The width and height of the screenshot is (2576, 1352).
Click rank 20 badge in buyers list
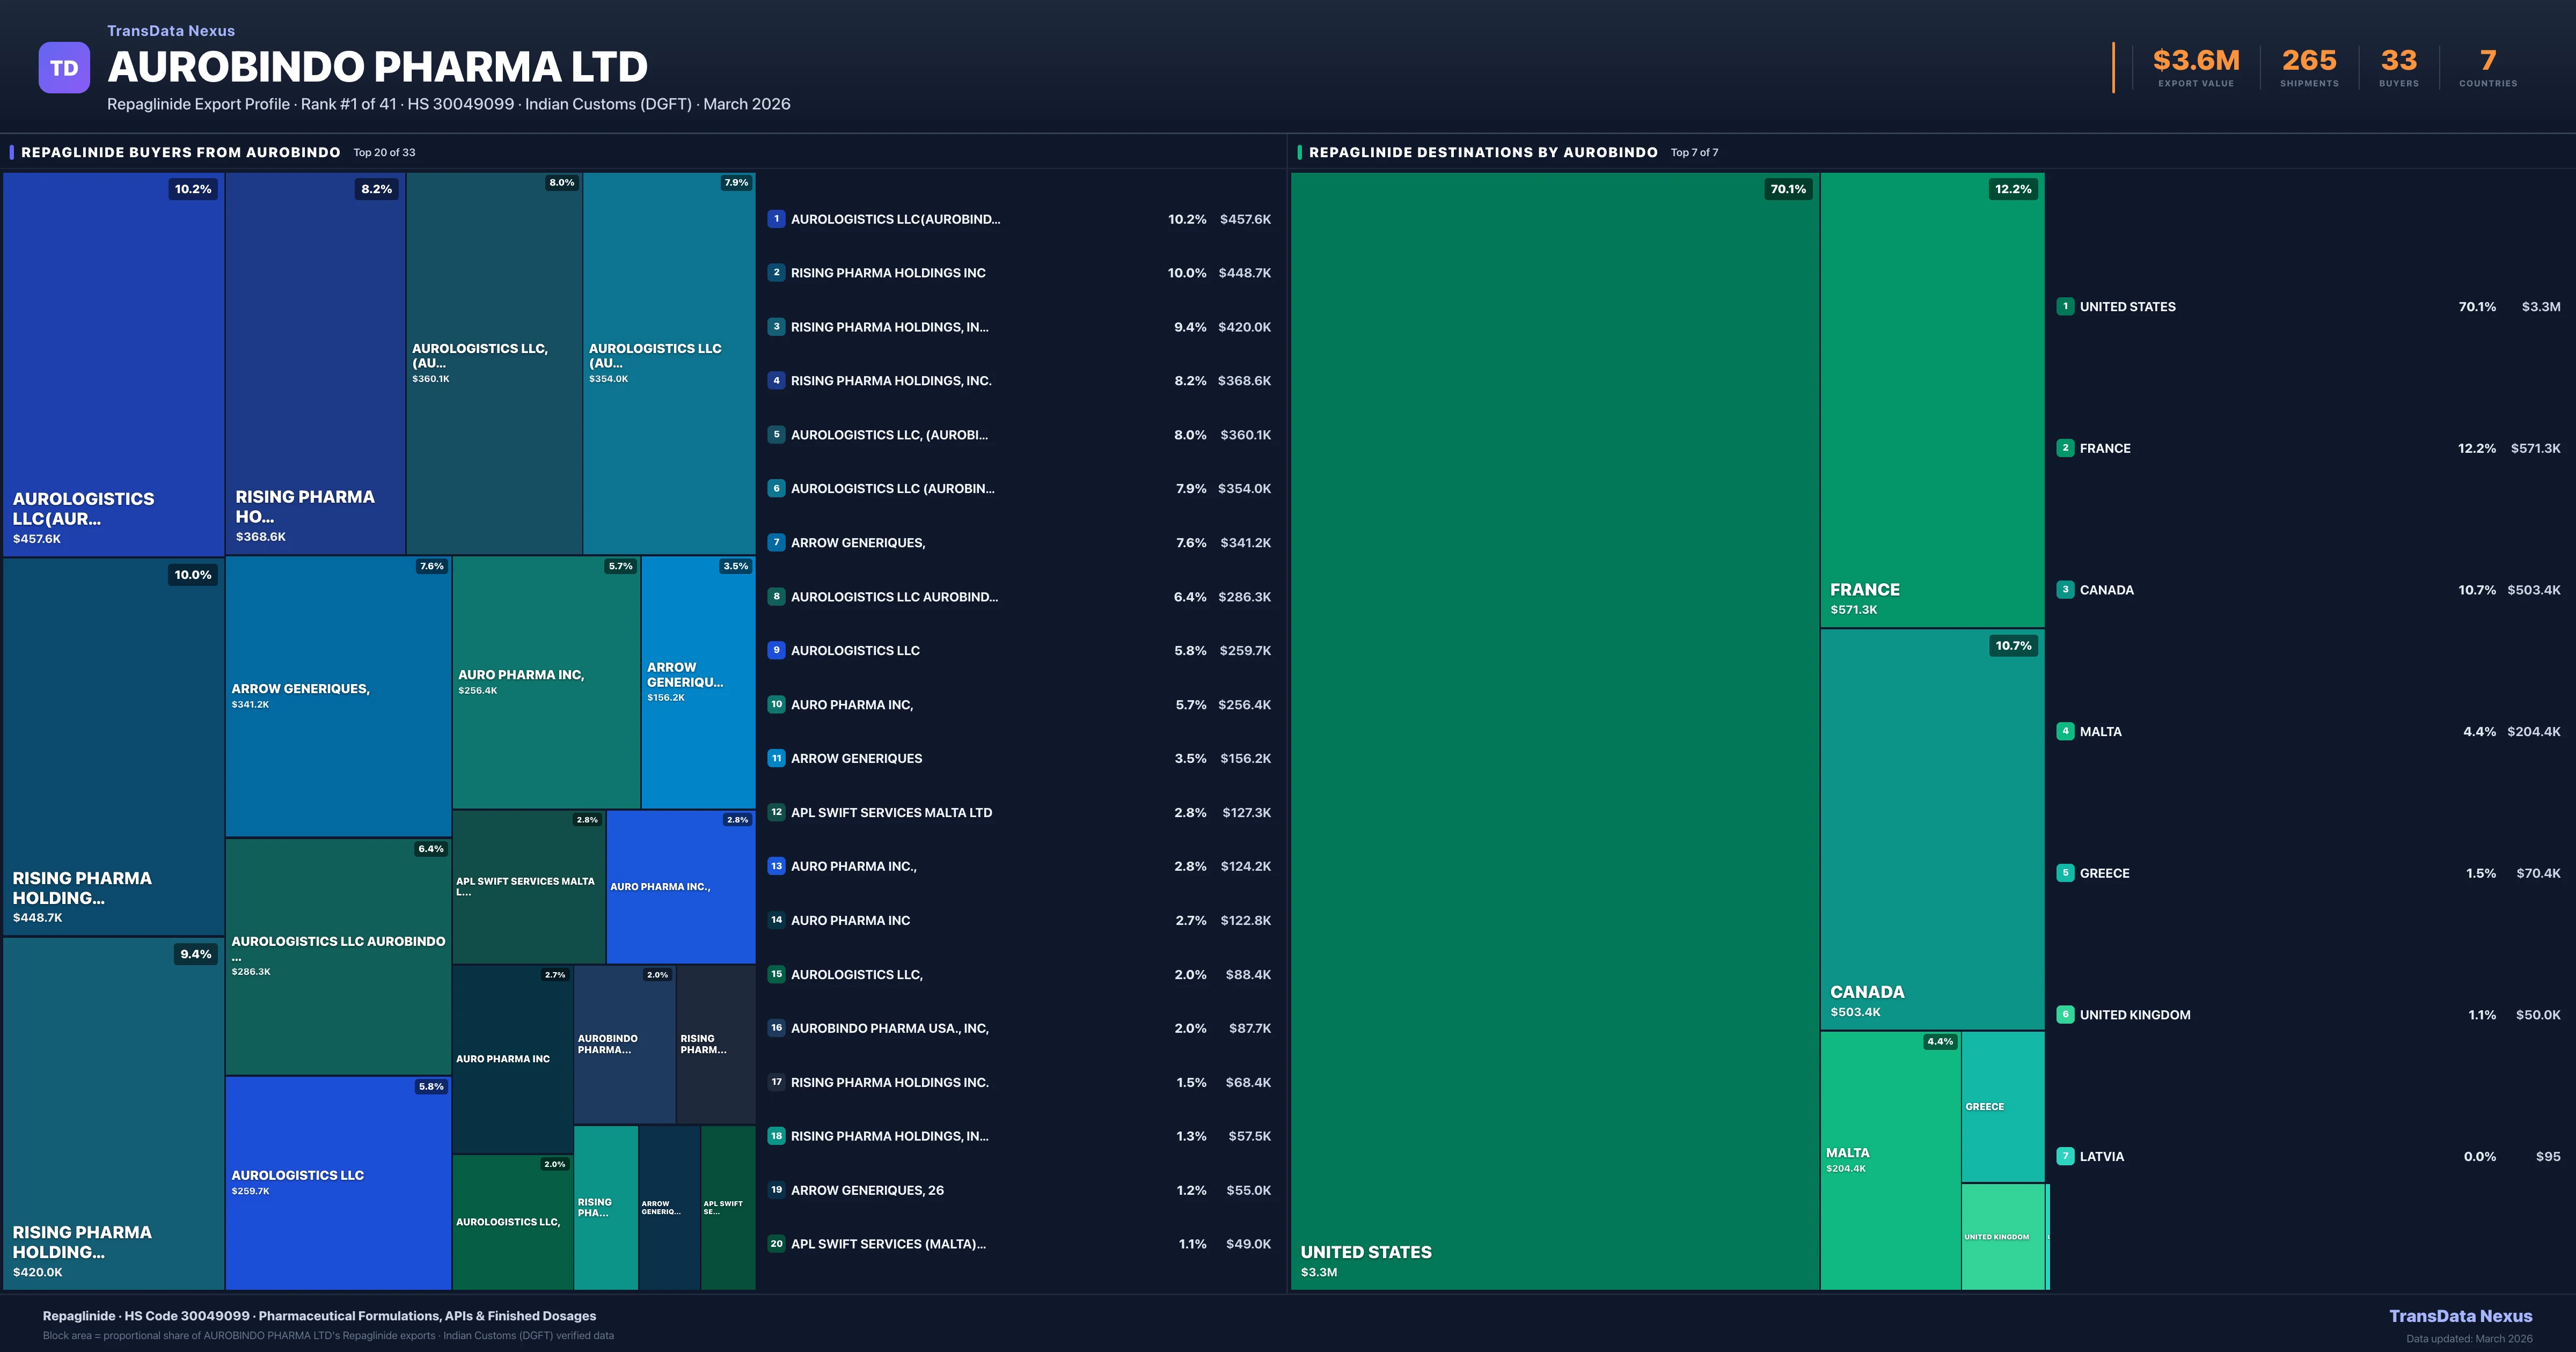tap(776, 1244)
